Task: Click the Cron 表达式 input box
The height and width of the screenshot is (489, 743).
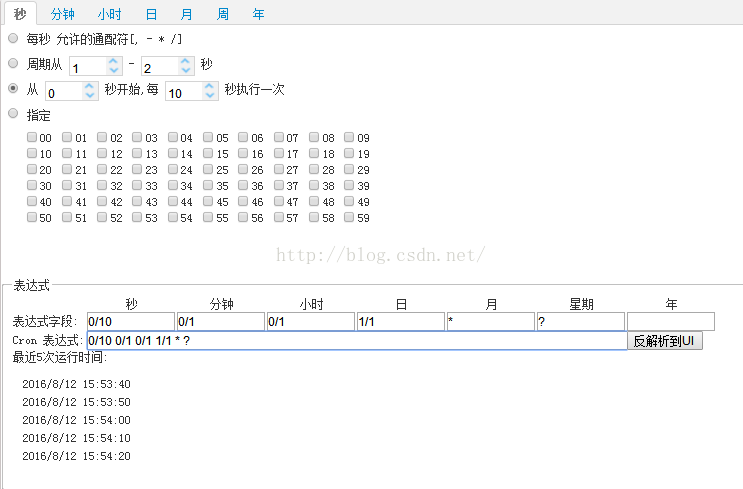Action: (357, 341)
